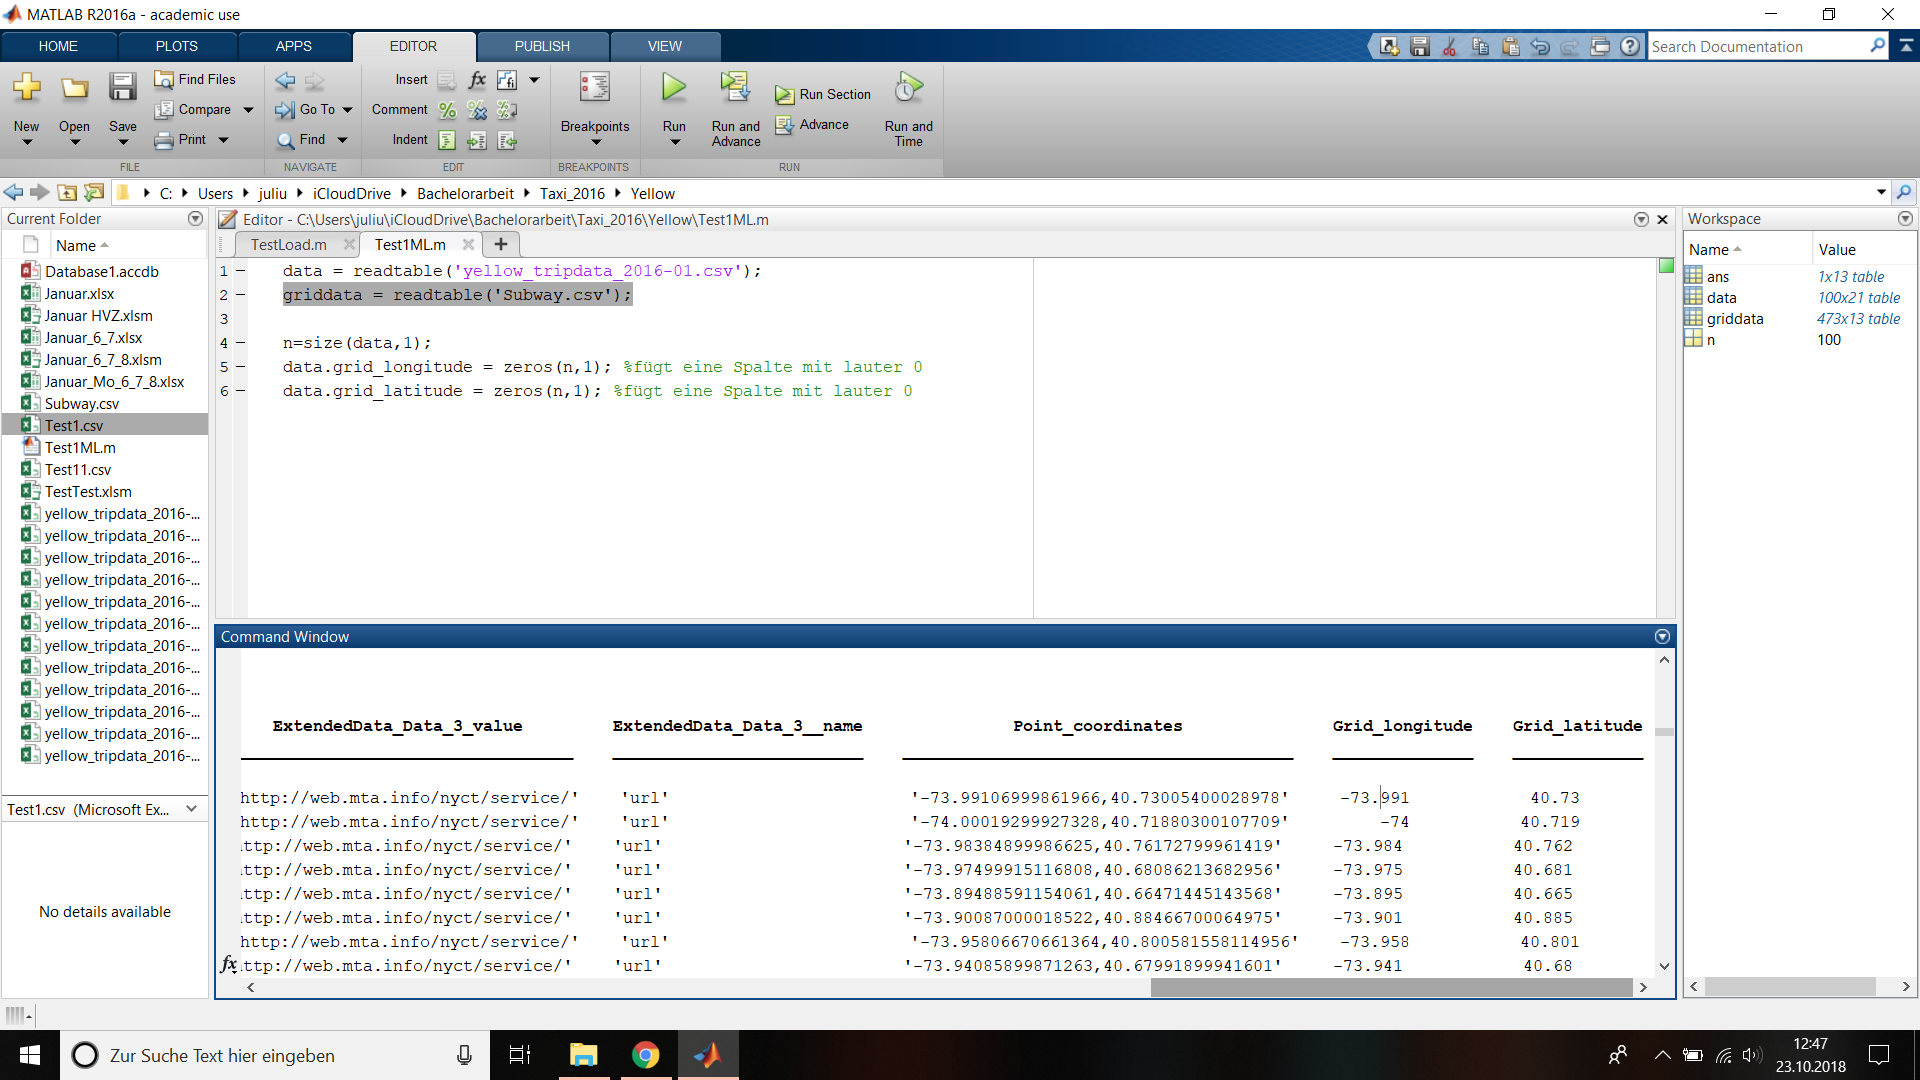This screenshot has width=1920, height=1080.
Task: Expand the Go To dropdown
Action: [x=347, y=110]
